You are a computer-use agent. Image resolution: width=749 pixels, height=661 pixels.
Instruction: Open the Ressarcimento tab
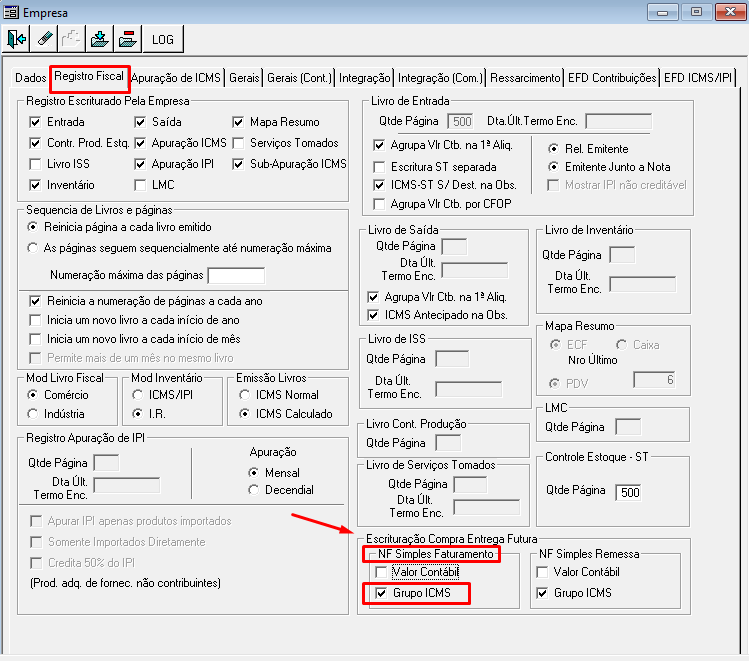(x=524, y=78)
